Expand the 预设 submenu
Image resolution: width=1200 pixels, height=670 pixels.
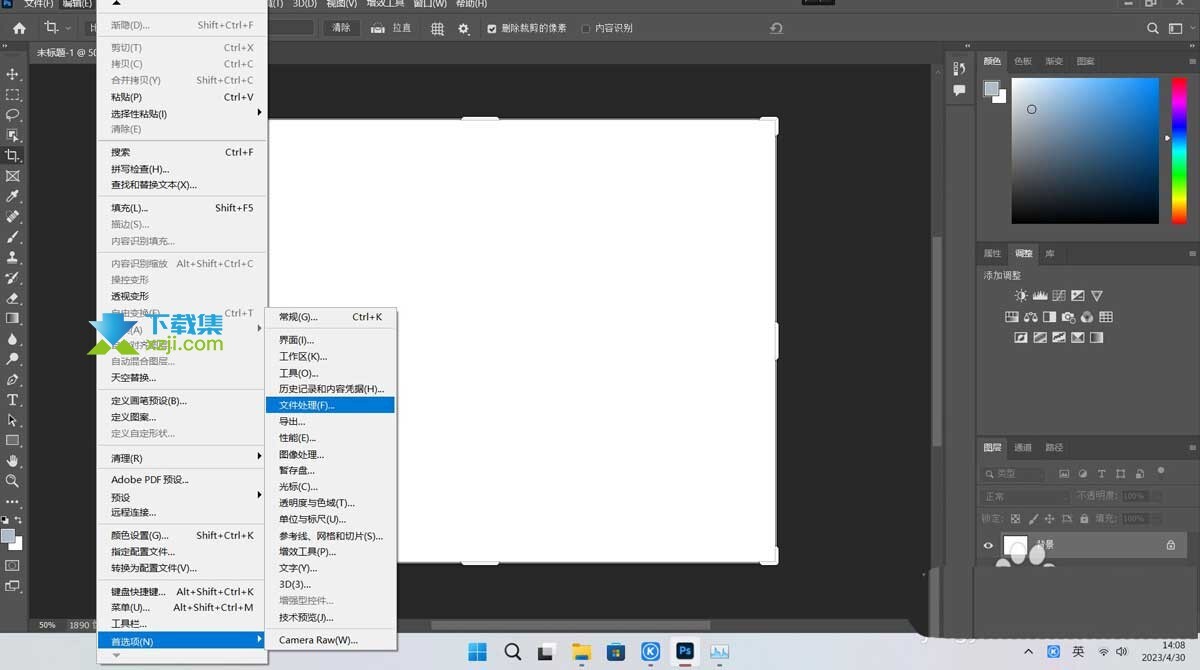click(184, 497)
